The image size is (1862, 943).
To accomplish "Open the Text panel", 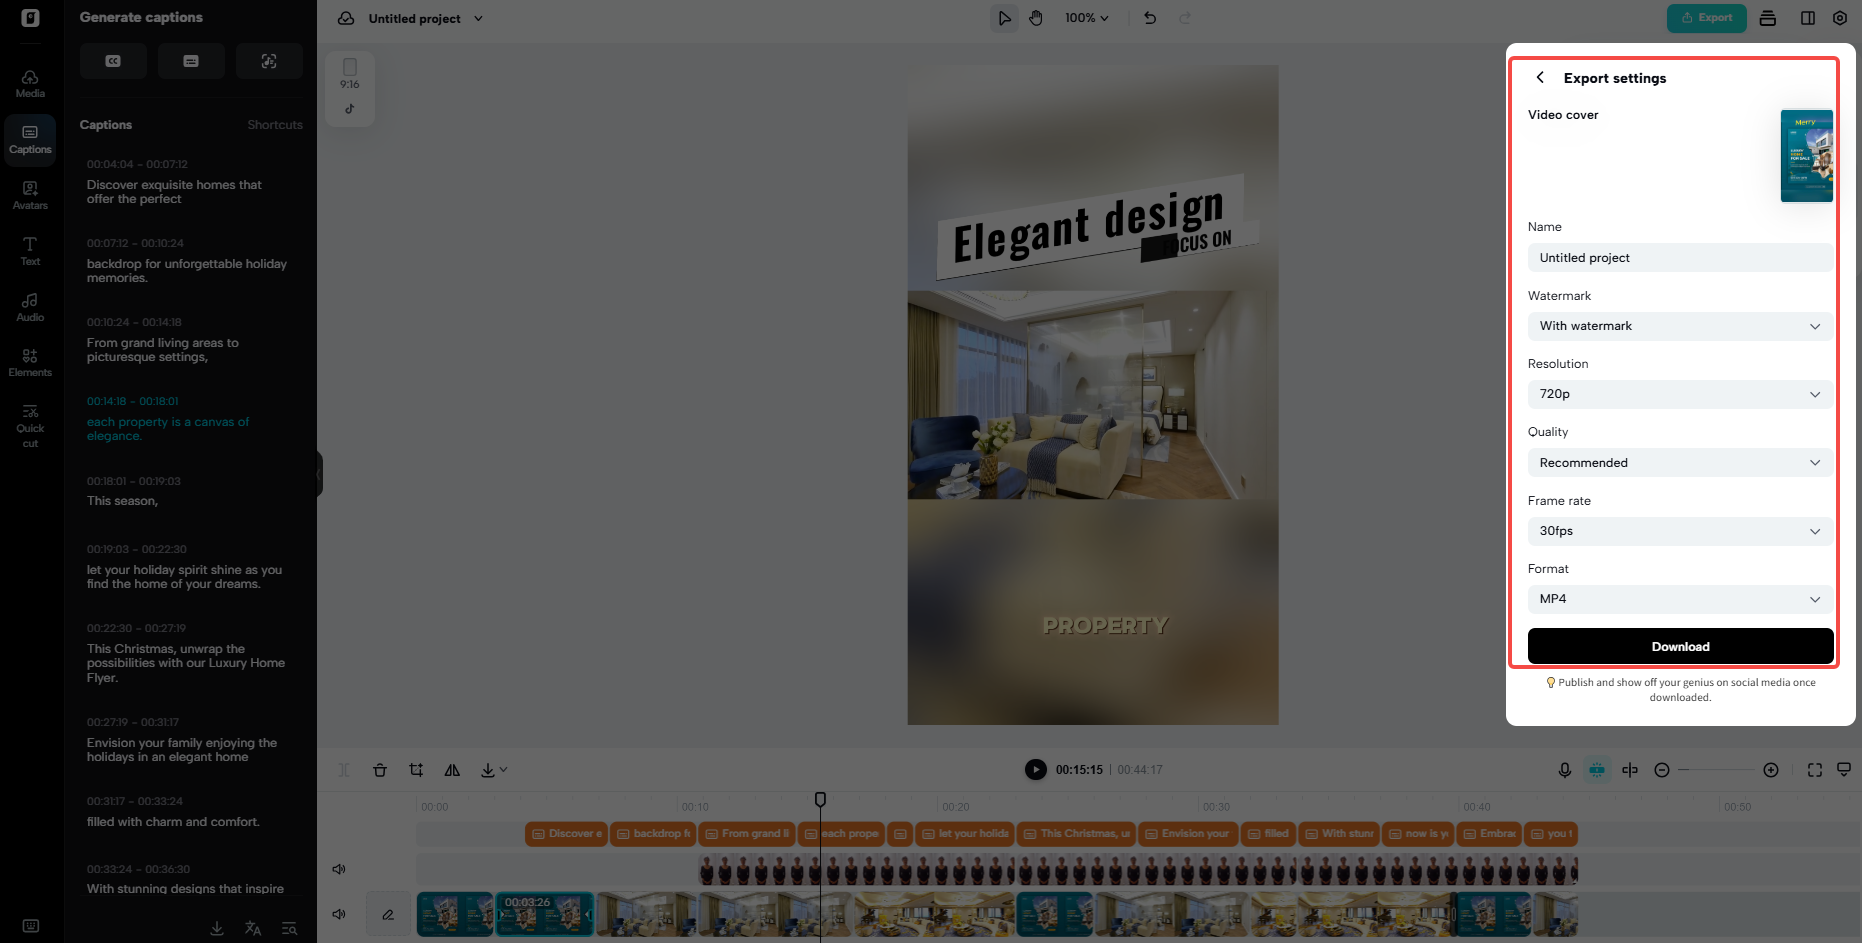I will click(29, 249).
